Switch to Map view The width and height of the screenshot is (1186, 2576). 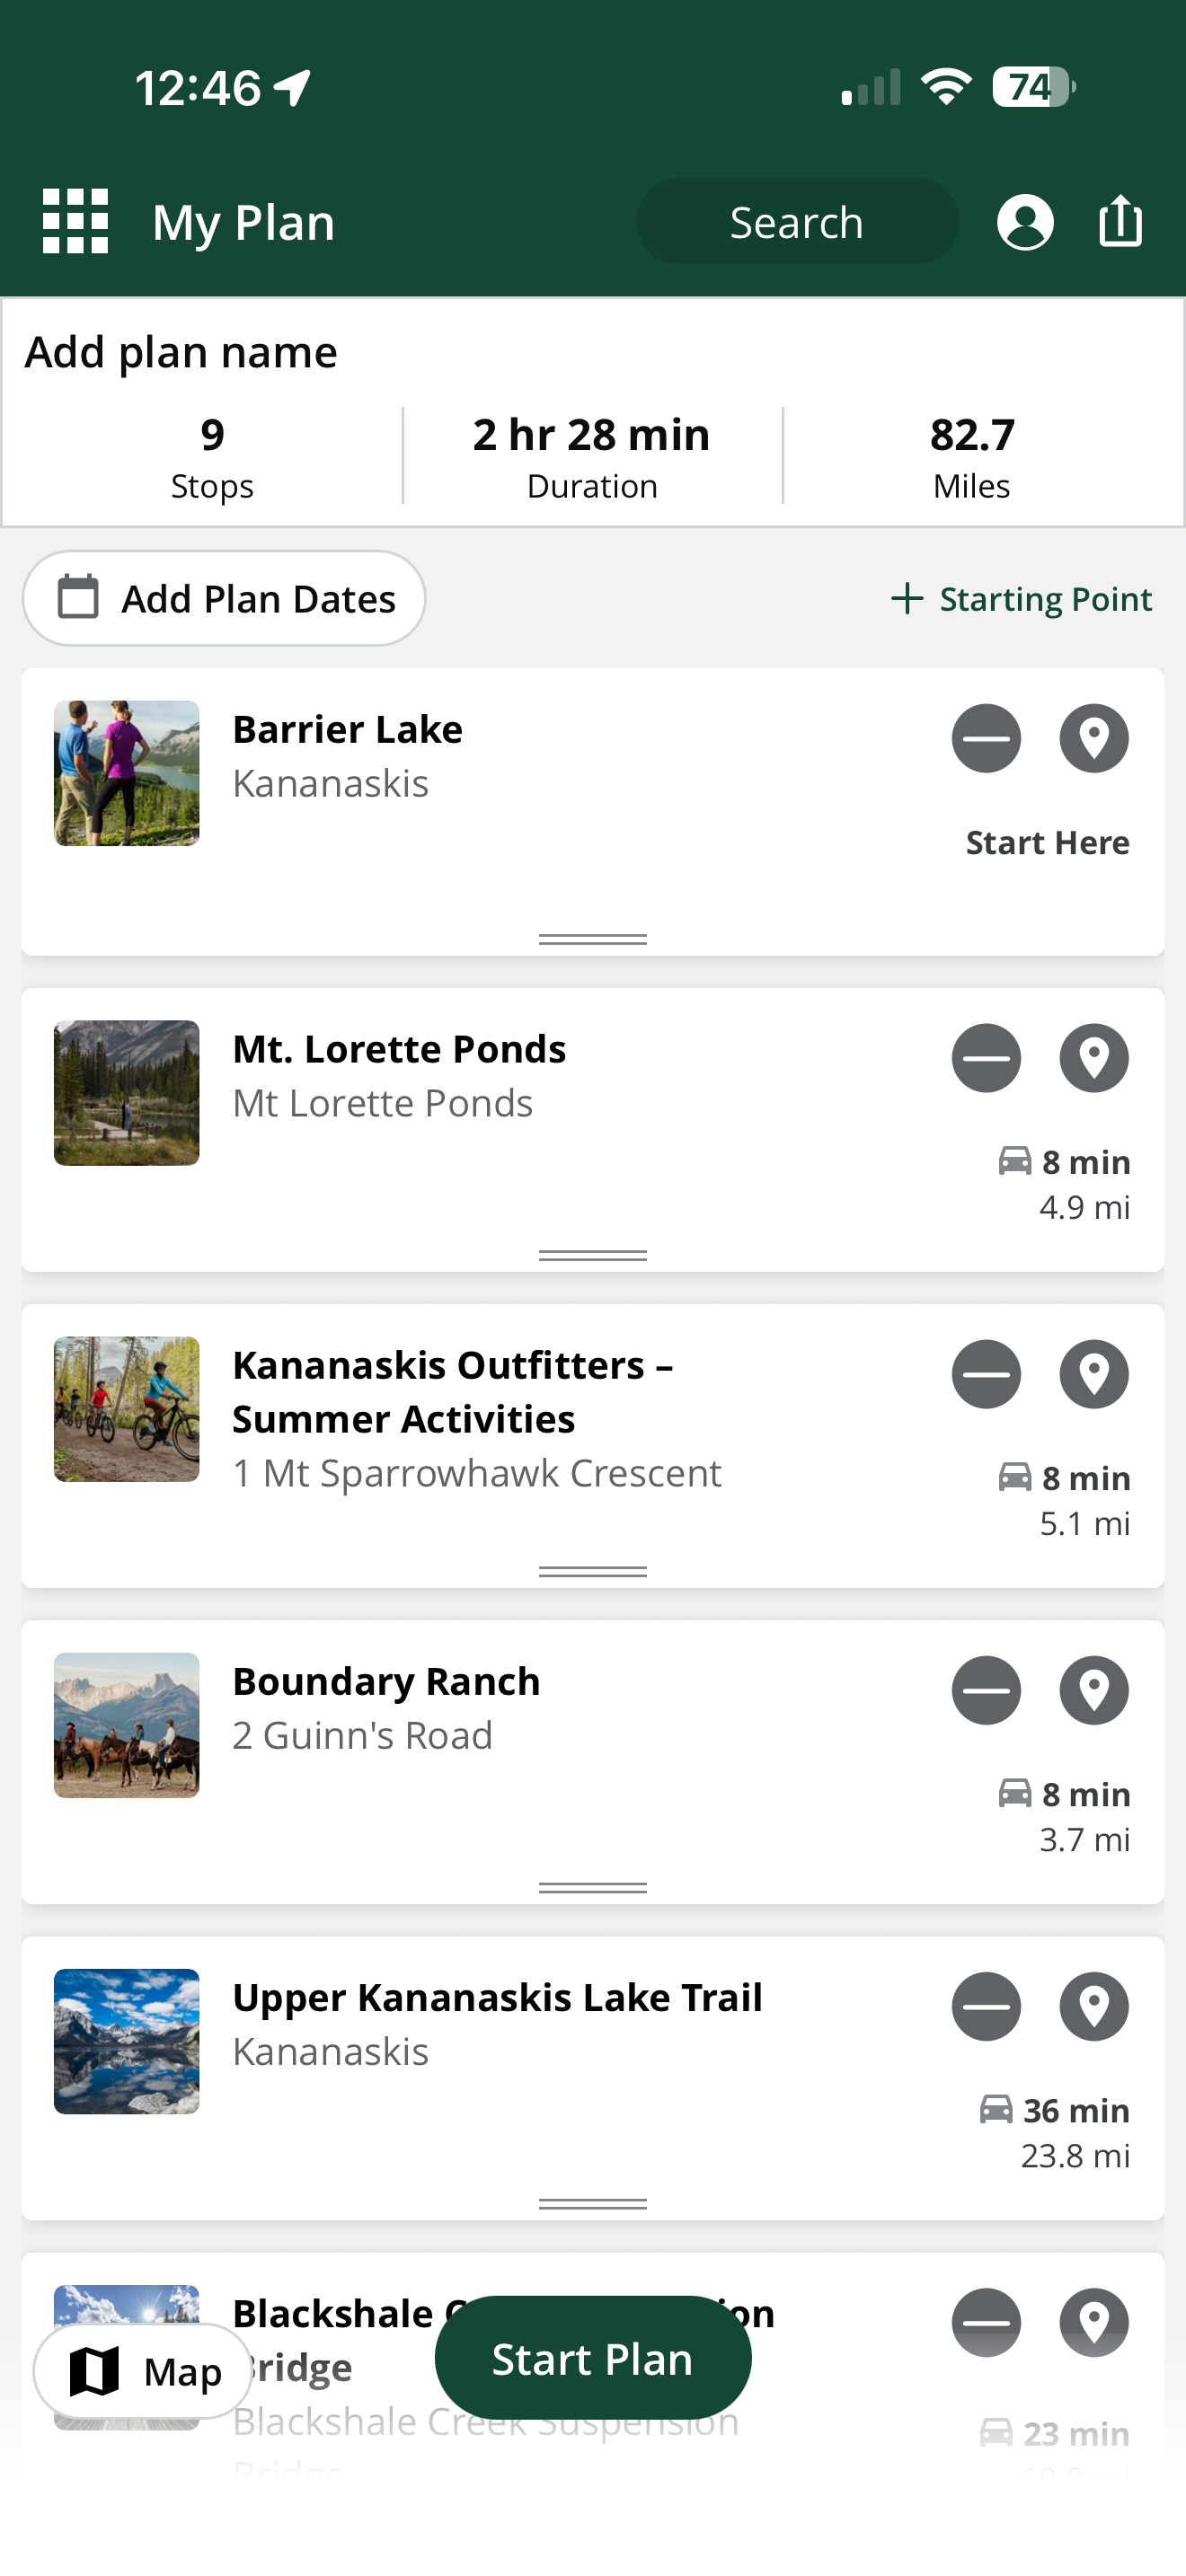coord(143,2371)
